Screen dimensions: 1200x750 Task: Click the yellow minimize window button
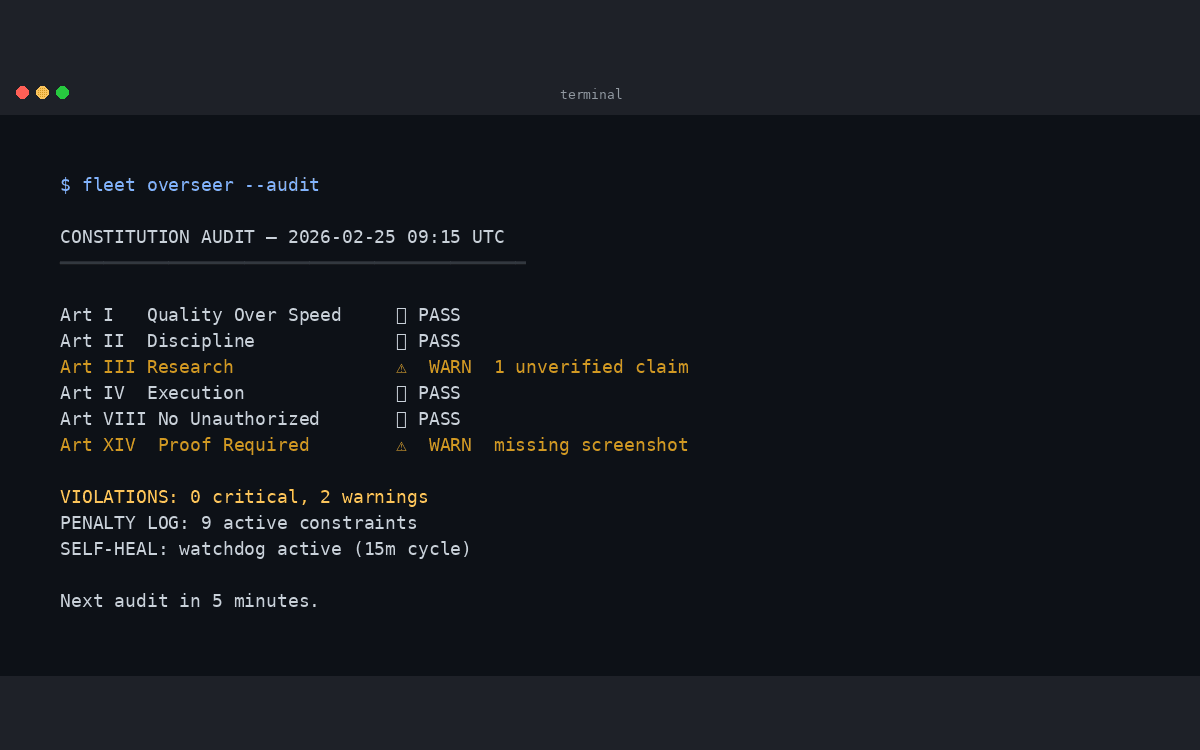click(42, 93)
